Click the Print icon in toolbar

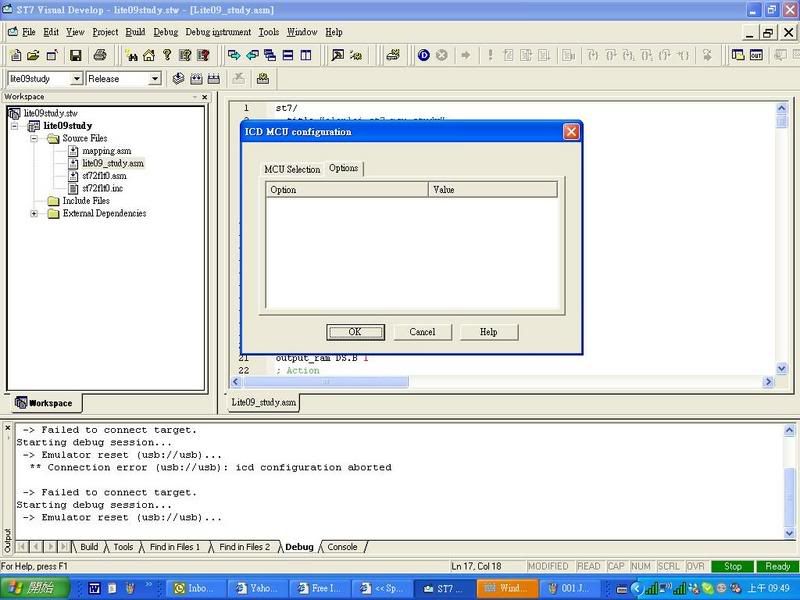(100, 55)
